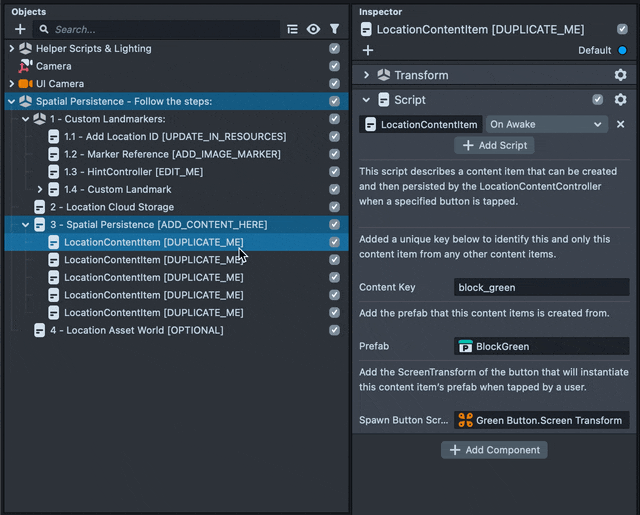
Task: Open the Script component settings gear
Action: (x=620, y=100)
